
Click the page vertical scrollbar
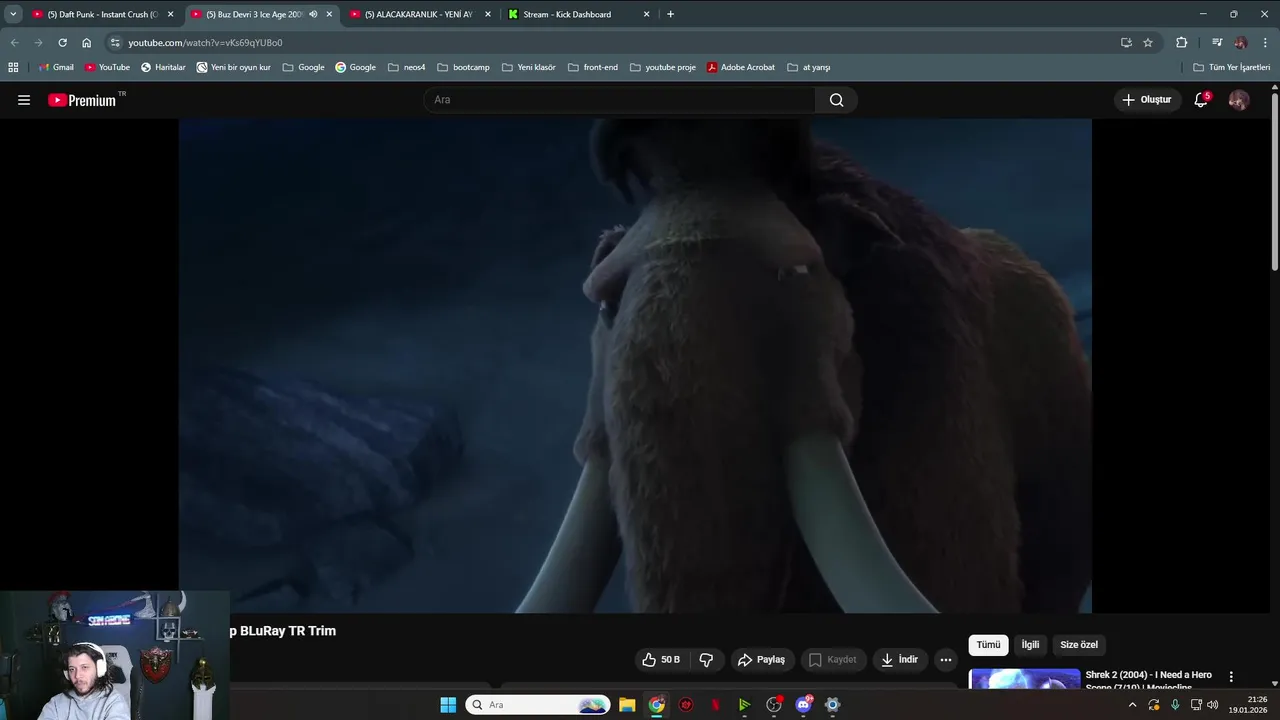[1275, 180]
